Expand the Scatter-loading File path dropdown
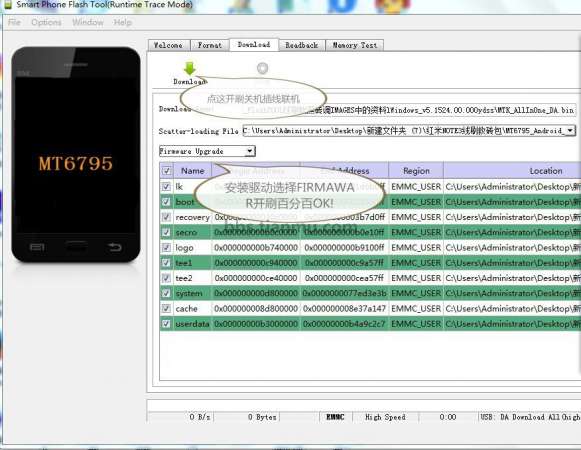Screen dimensions: 581x450 pyautogui.click(x=570, y=130)
